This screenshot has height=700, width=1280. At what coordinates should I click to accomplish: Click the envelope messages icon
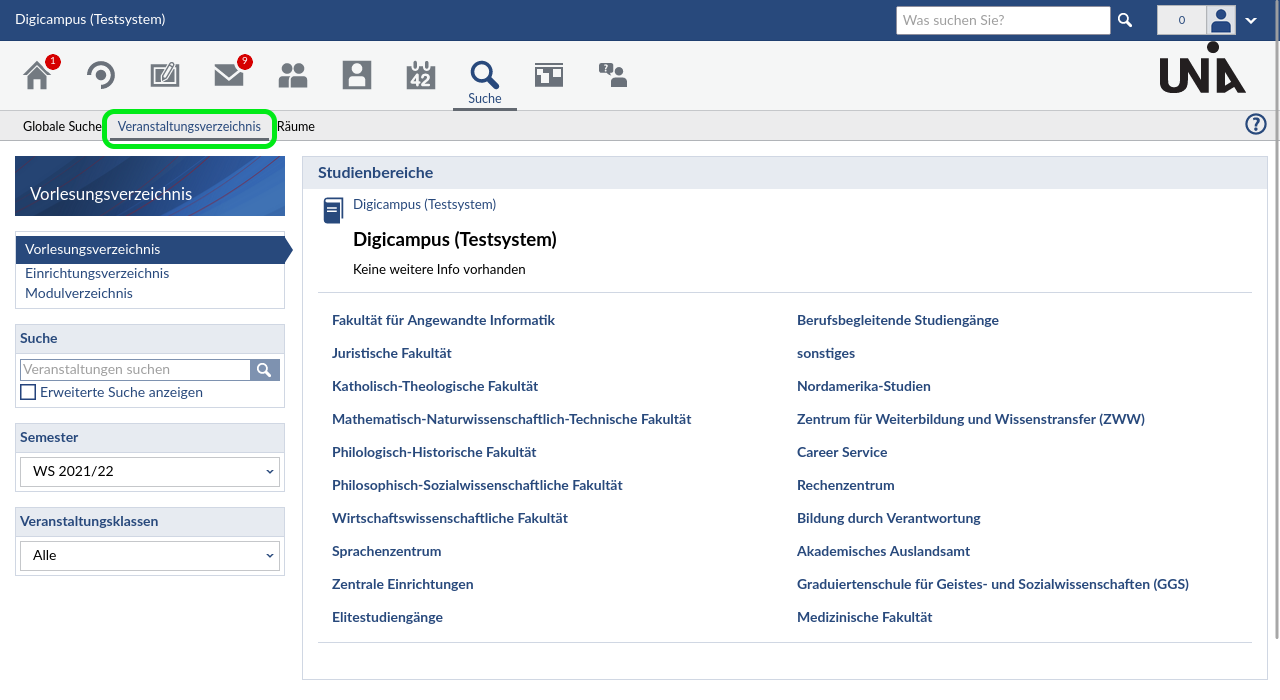(x=229, y=76)
